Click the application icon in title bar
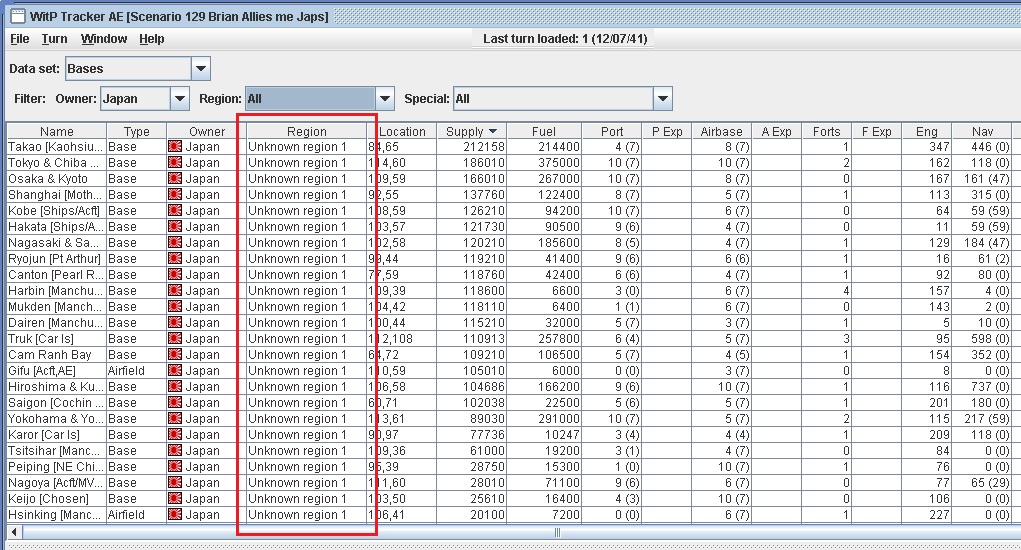 17,16
